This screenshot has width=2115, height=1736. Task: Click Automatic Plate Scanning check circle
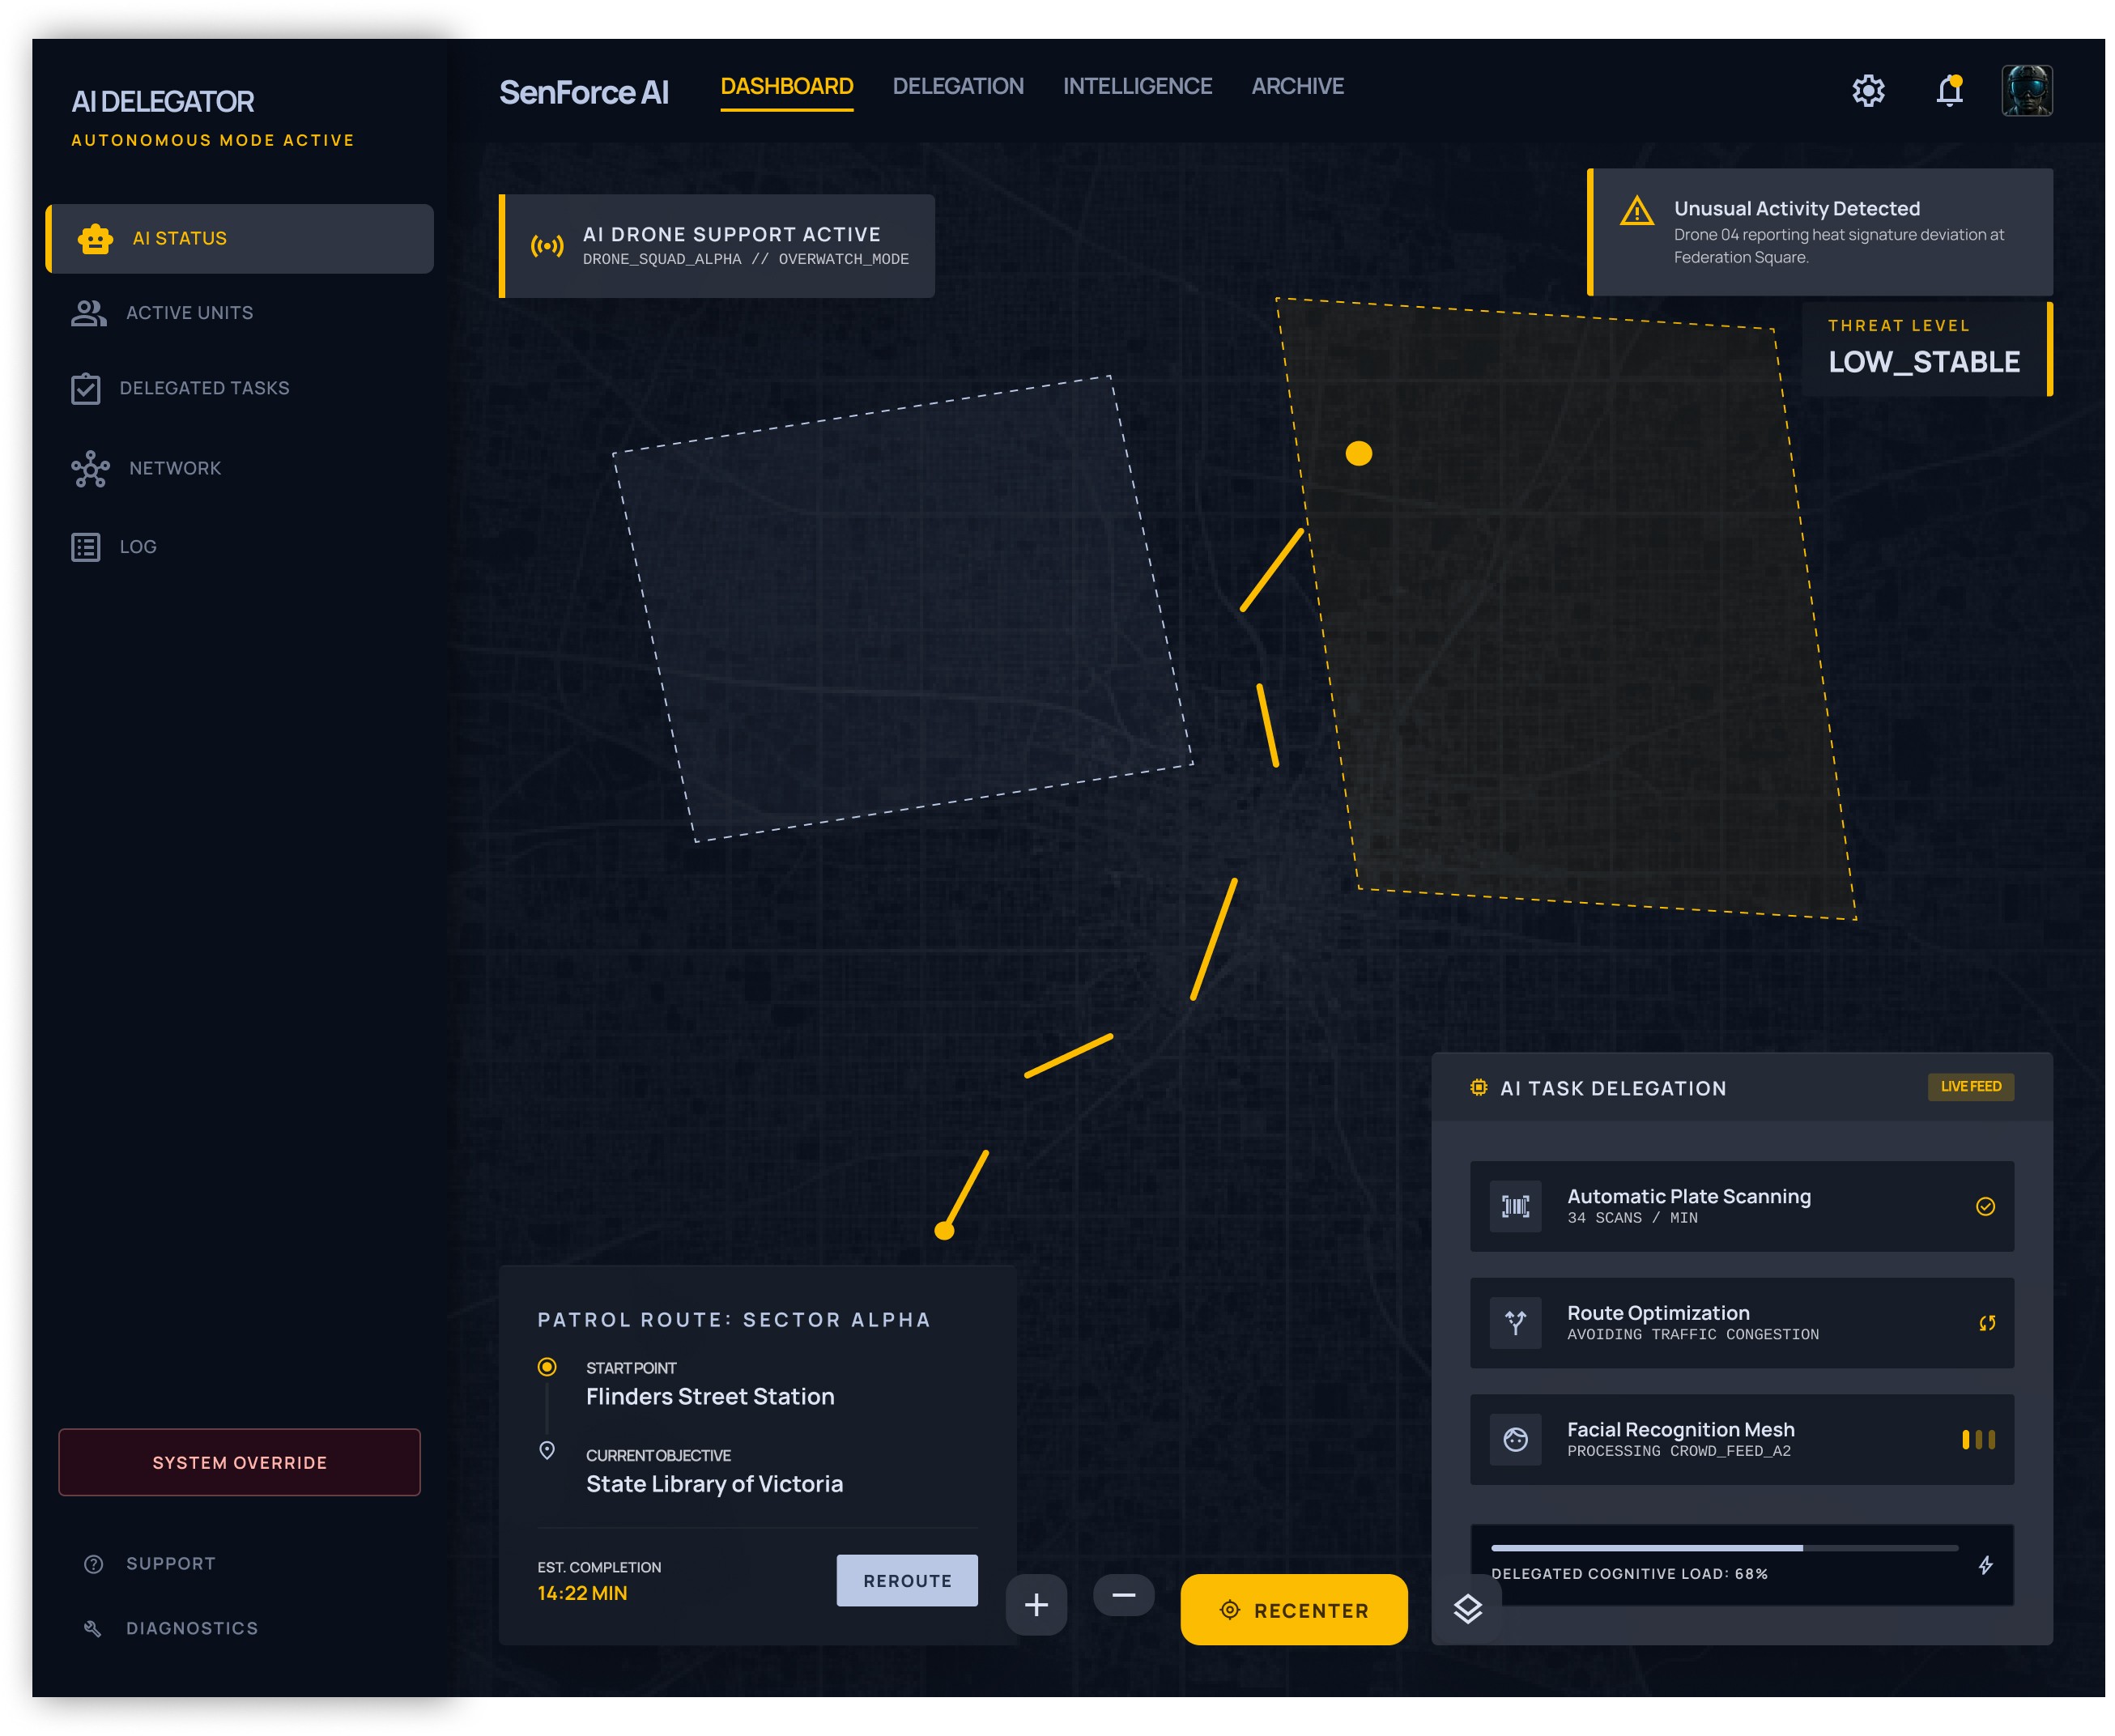1985,1206
